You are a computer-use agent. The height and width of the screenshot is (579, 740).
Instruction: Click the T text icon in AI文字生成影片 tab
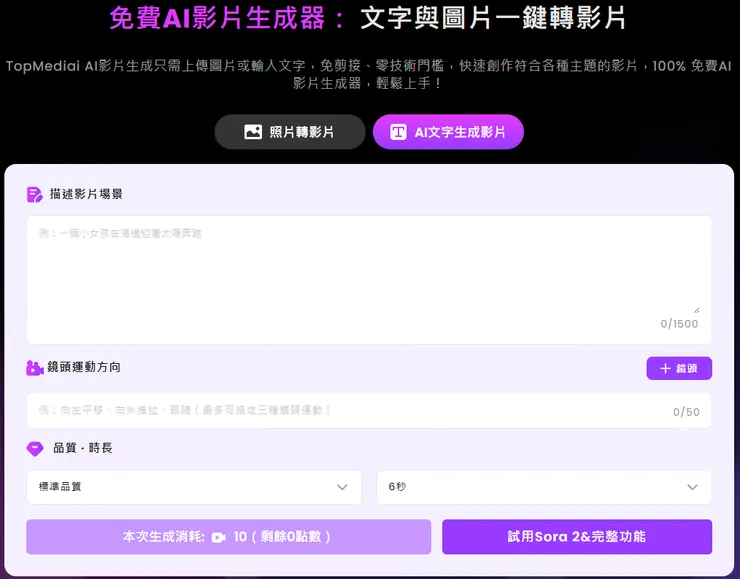(398, 132)
